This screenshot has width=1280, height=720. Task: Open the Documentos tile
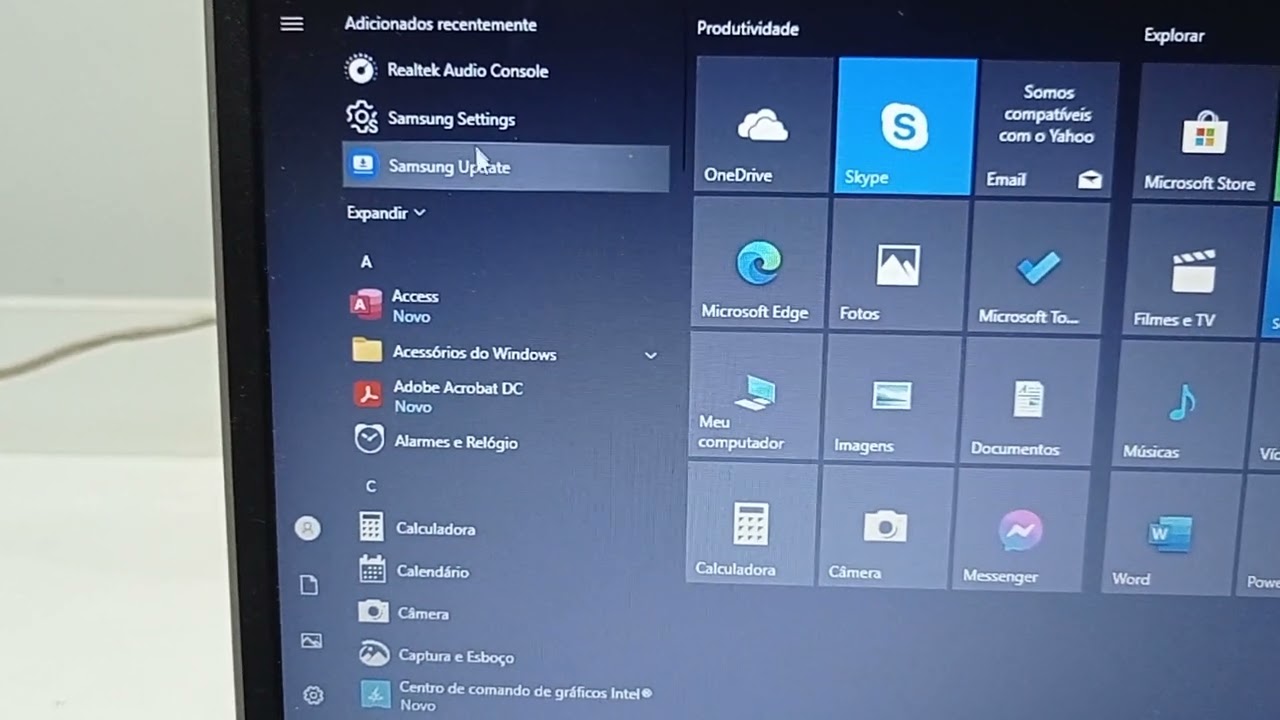pyautogui.click(x=1030, y=402)
